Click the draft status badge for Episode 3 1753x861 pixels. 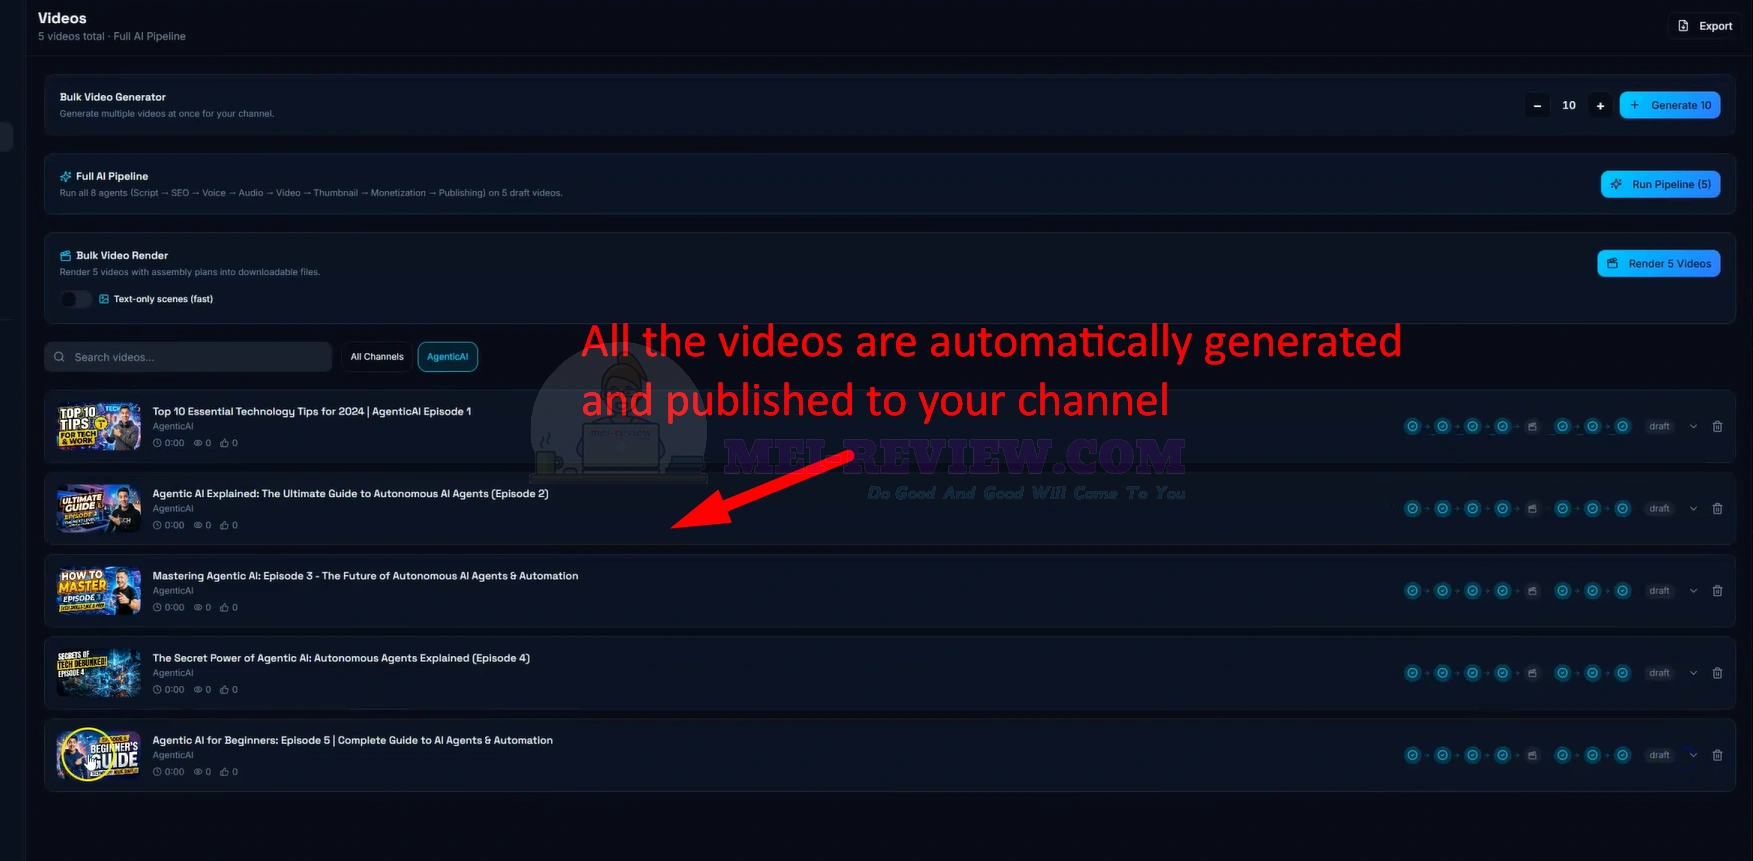1660,591
